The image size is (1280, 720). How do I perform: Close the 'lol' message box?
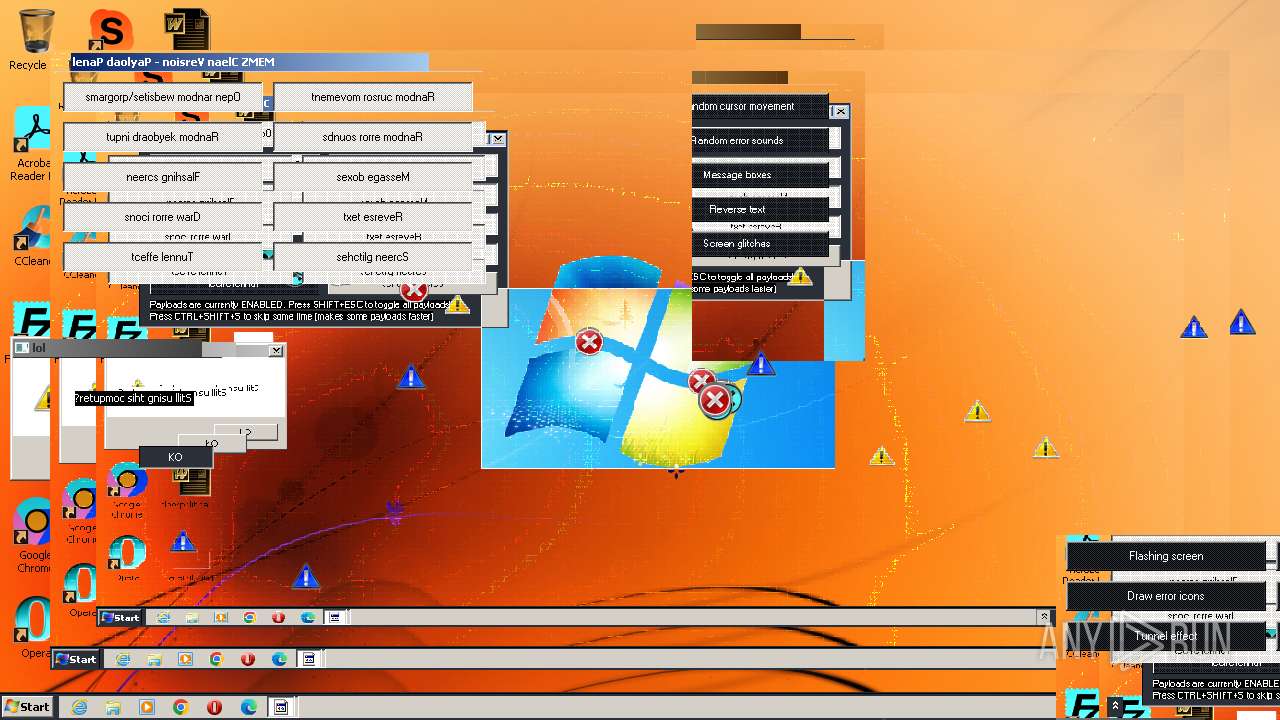click(276, 350)
